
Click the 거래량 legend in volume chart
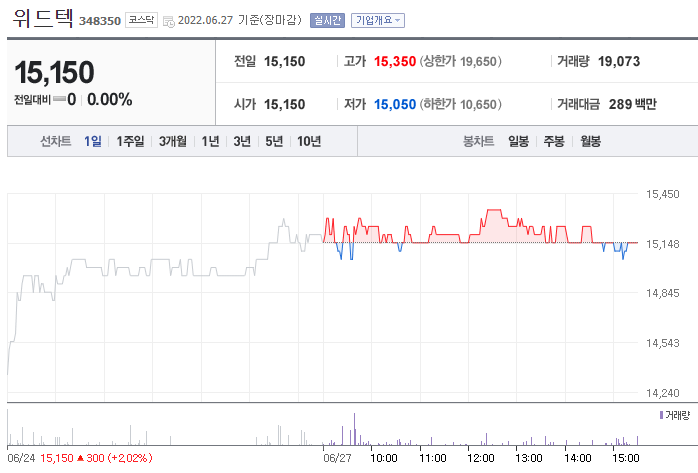[x=675, y=416]
